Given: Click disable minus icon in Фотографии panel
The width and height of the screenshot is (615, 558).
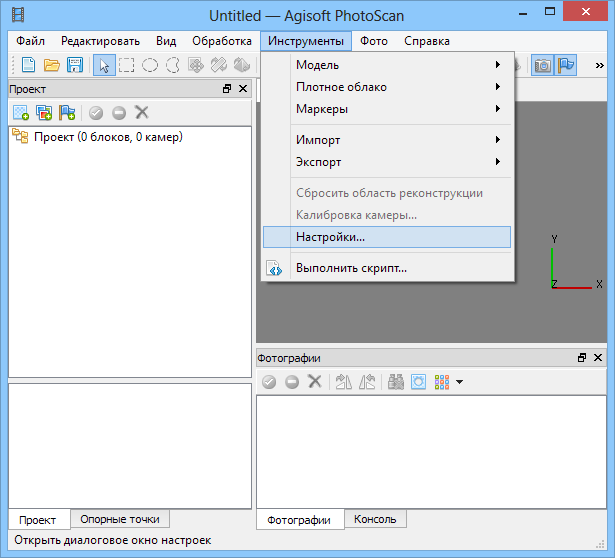Looking at the screenshot, I should [292, 382].
